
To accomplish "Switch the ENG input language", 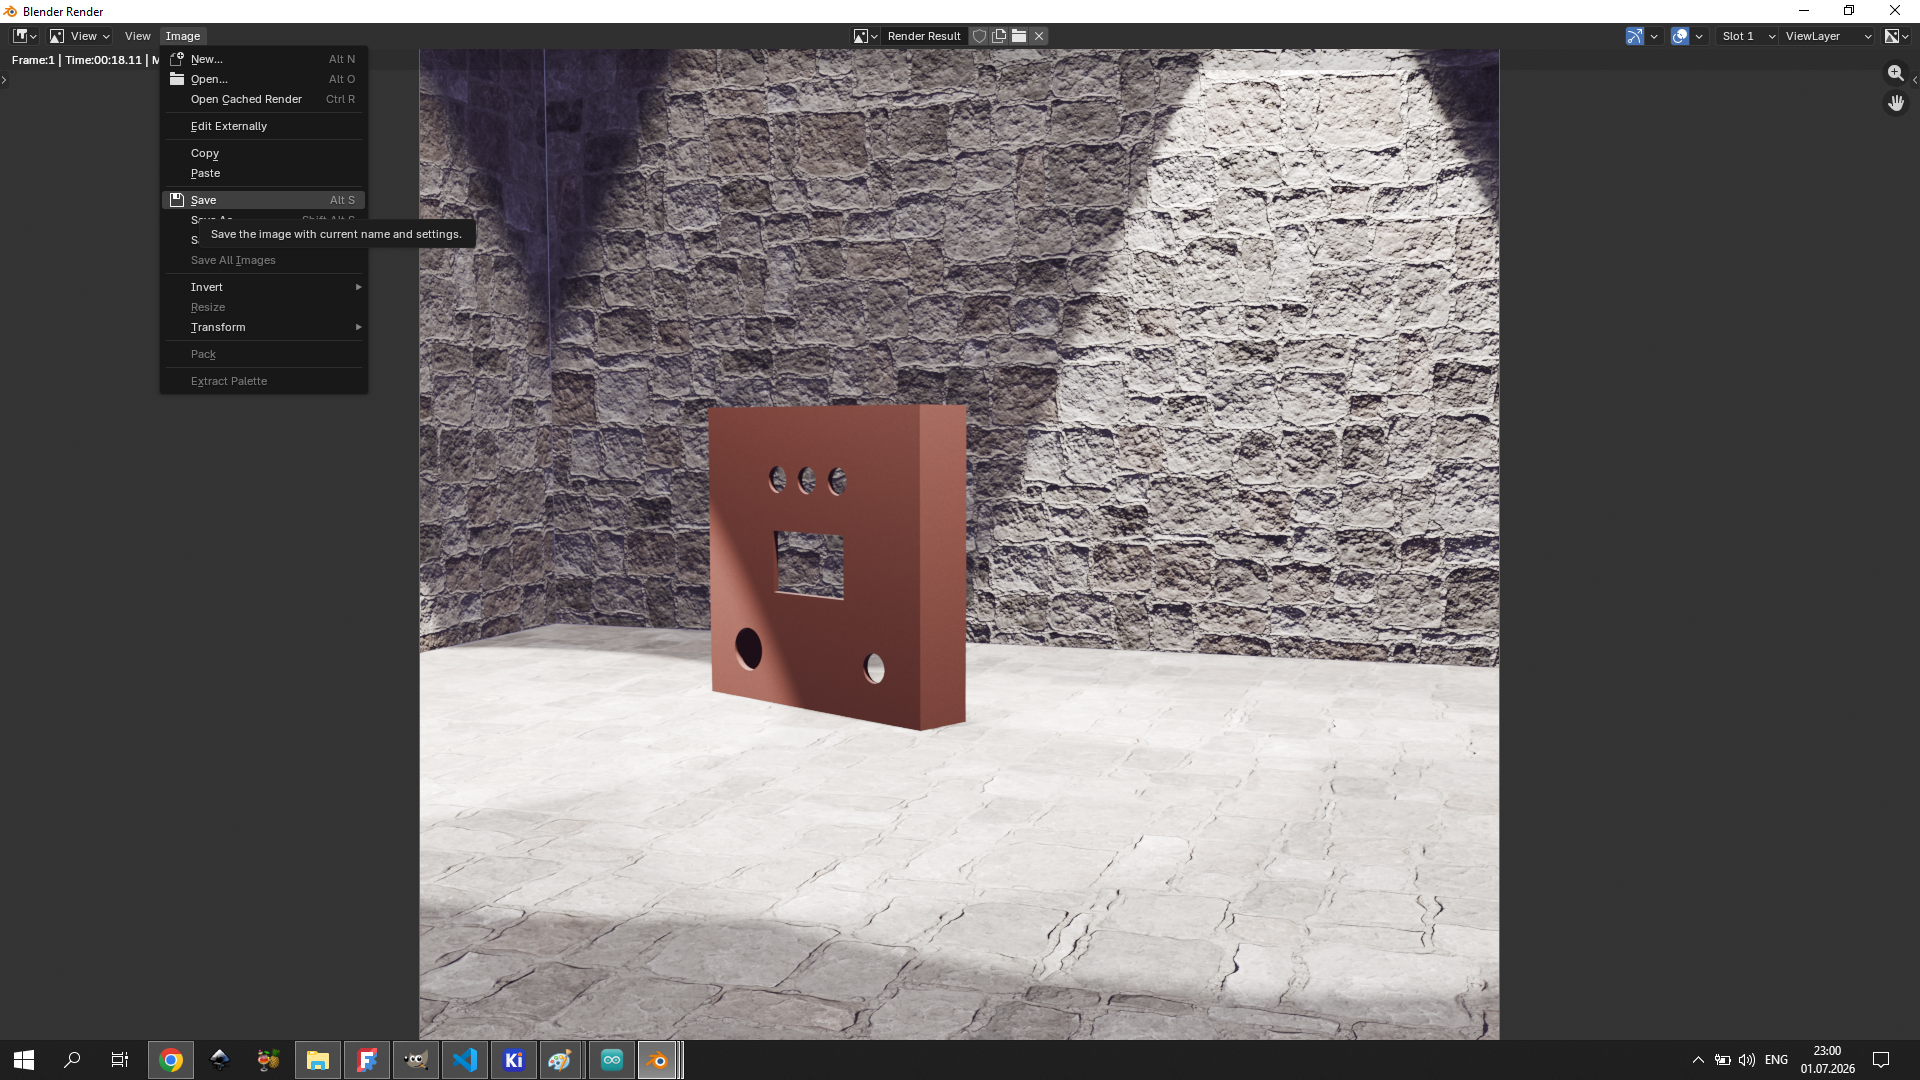I will click(1777, 1060).
